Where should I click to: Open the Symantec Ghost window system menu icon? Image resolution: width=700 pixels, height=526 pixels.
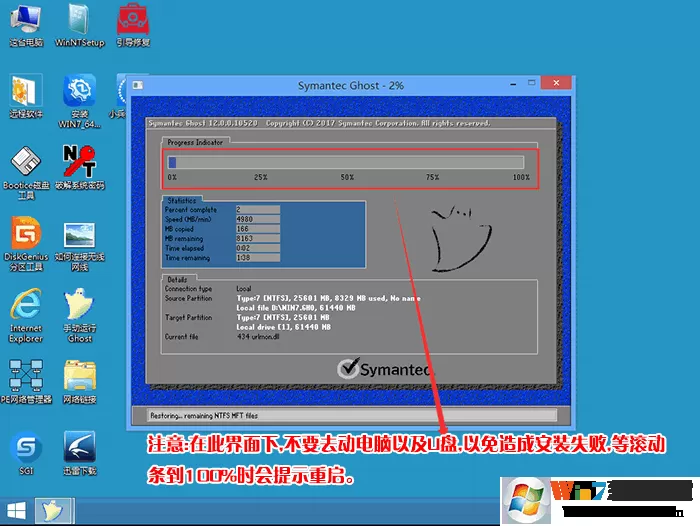(x=138, y=85)
